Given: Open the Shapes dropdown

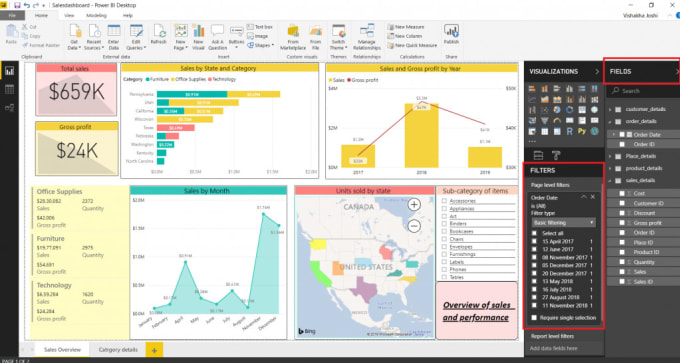Looking at the screenshot, I should coord(261,45).
